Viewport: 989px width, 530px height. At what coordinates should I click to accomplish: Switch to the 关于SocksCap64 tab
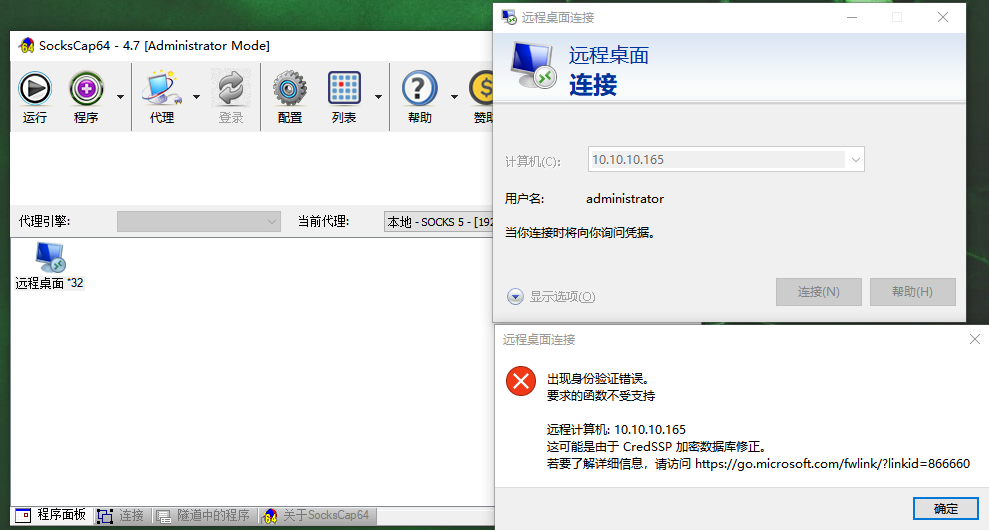(x=317, y=516)
